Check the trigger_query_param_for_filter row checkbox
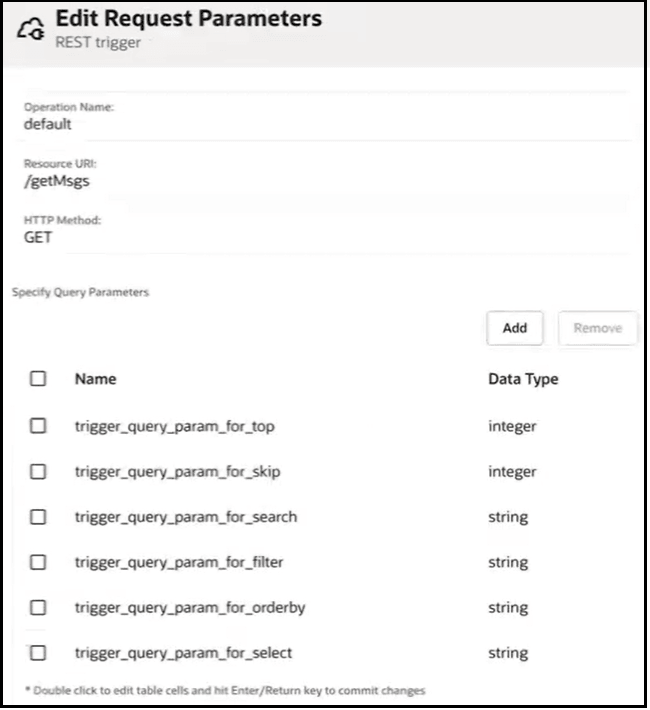The width and height of the screenshot is (650, 710). 38,562
